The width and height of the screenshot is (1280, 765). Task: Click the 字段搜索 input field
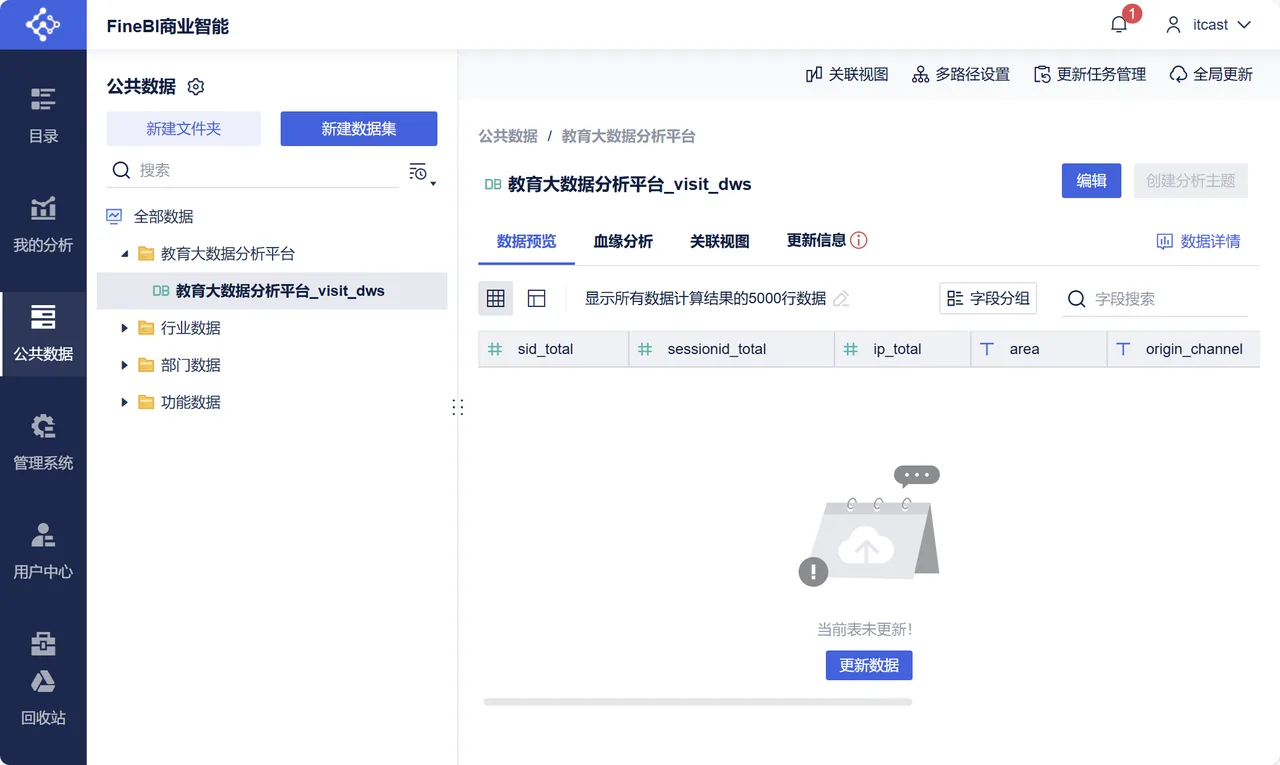pyautogui.click(x=1155, y=299)
